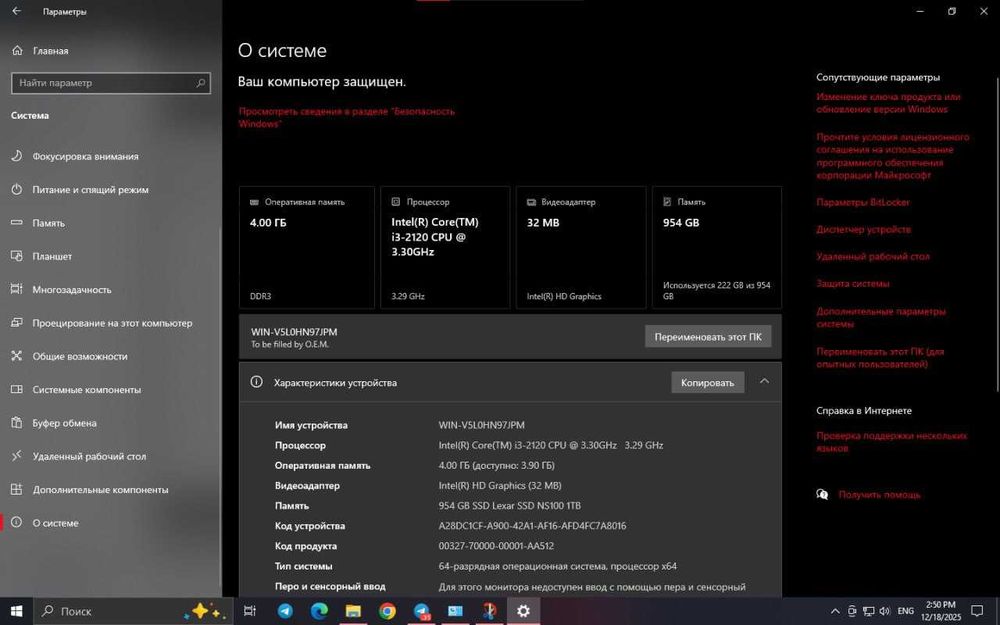Viewport: 1000px width, 625px height.
Task: Open Microsoft Edge from the taskbar
Action: tap(319, 611)
